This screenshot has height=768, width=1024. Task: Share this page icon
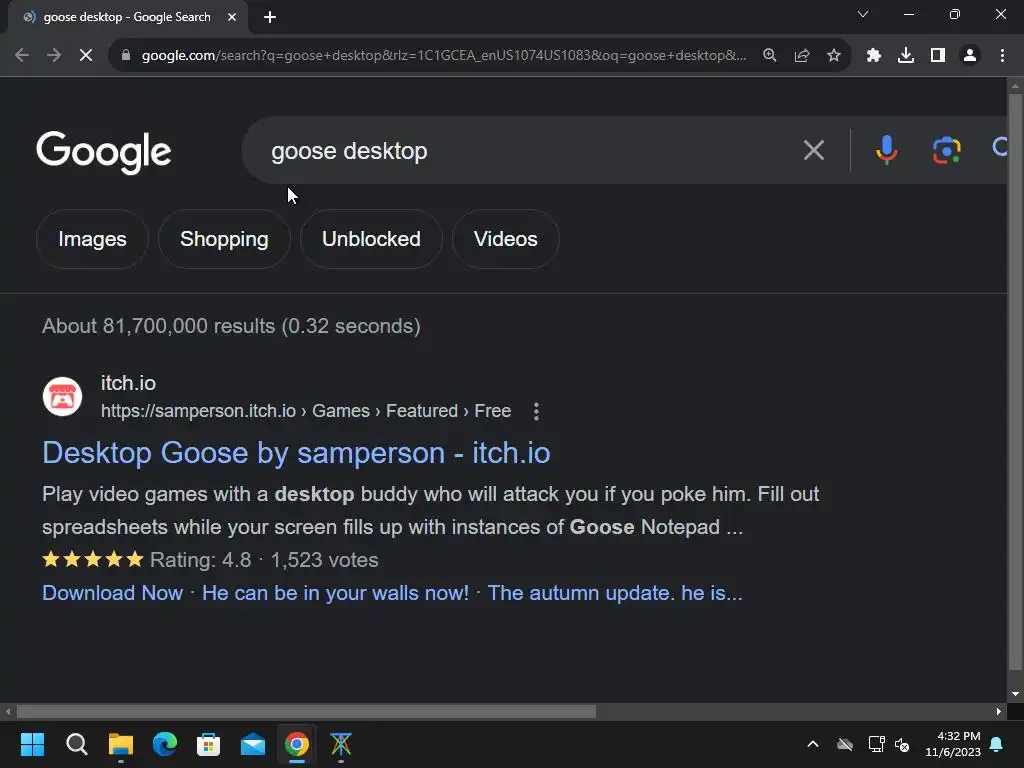pyautogui.click(x=802, y=56)
